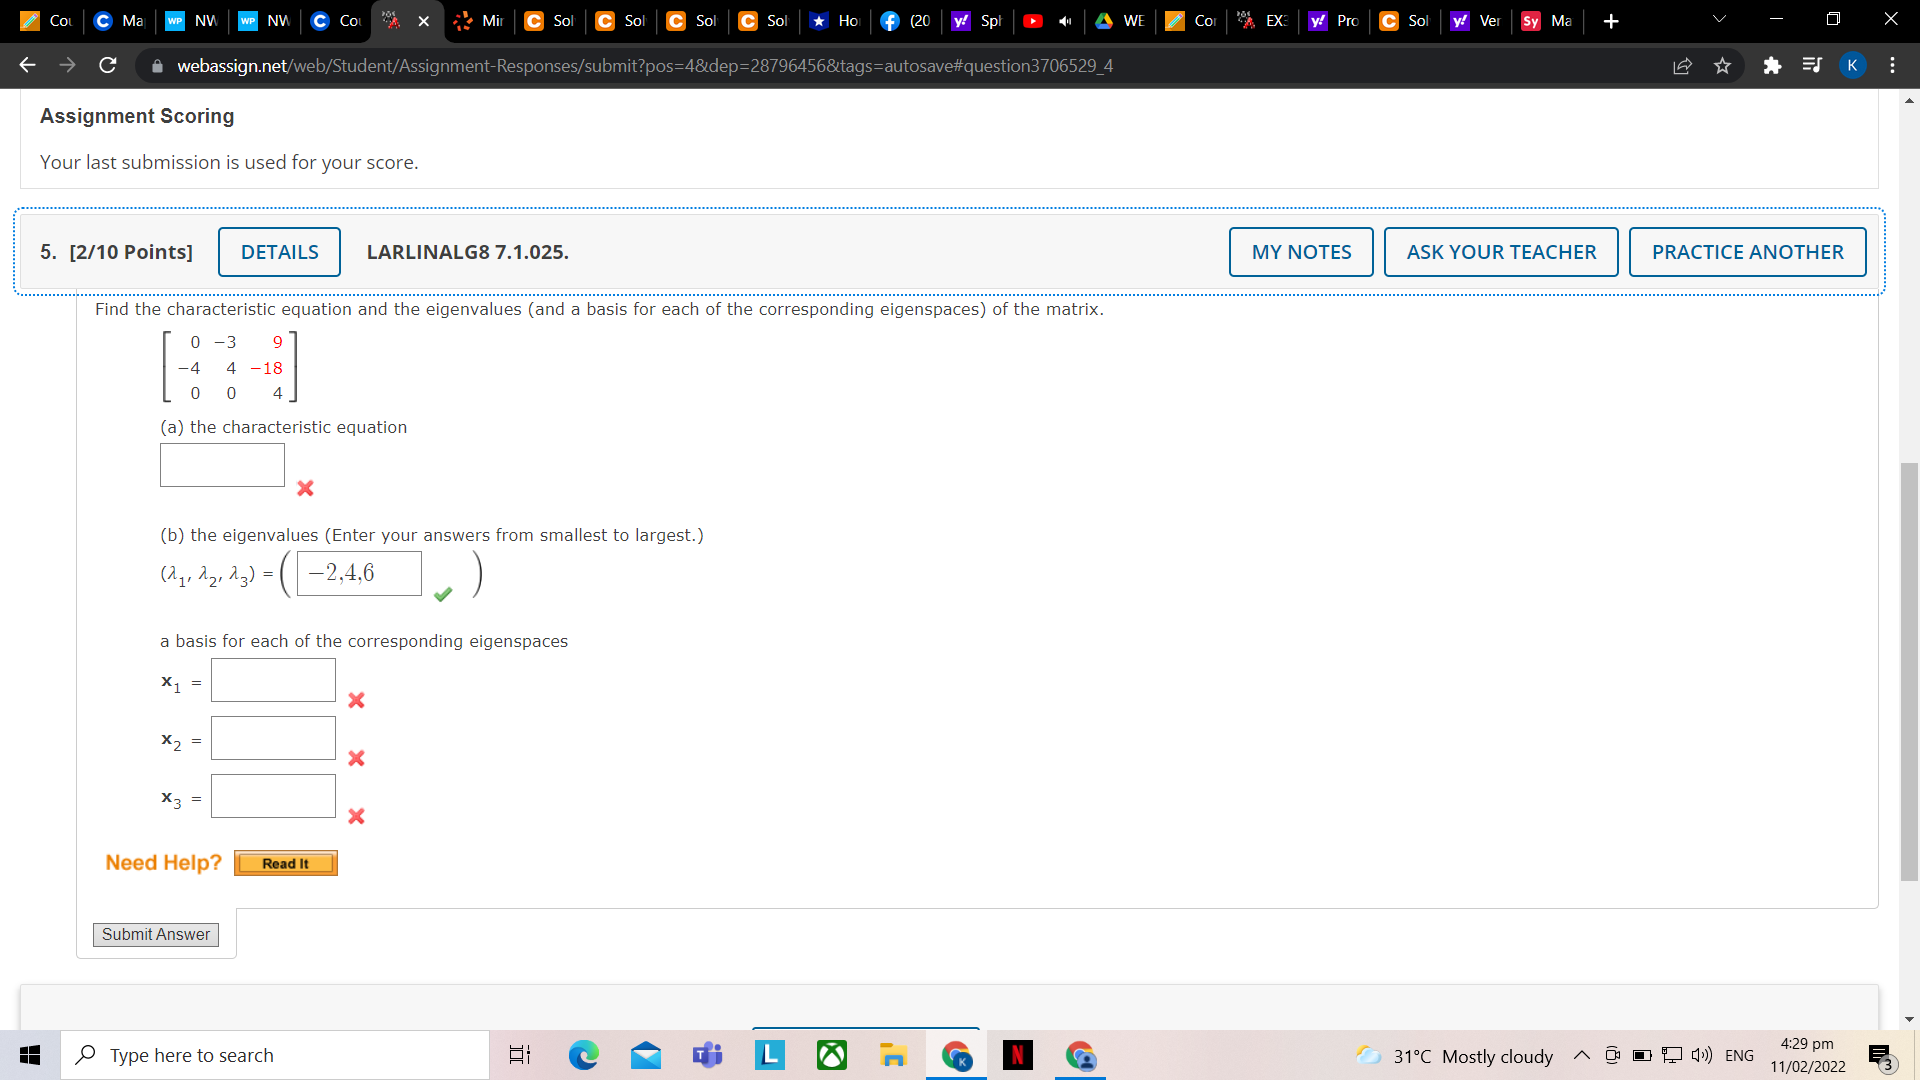Open a new browser tab
The width and height of the screenshot is (1920, 1080).
(1611, 21)
